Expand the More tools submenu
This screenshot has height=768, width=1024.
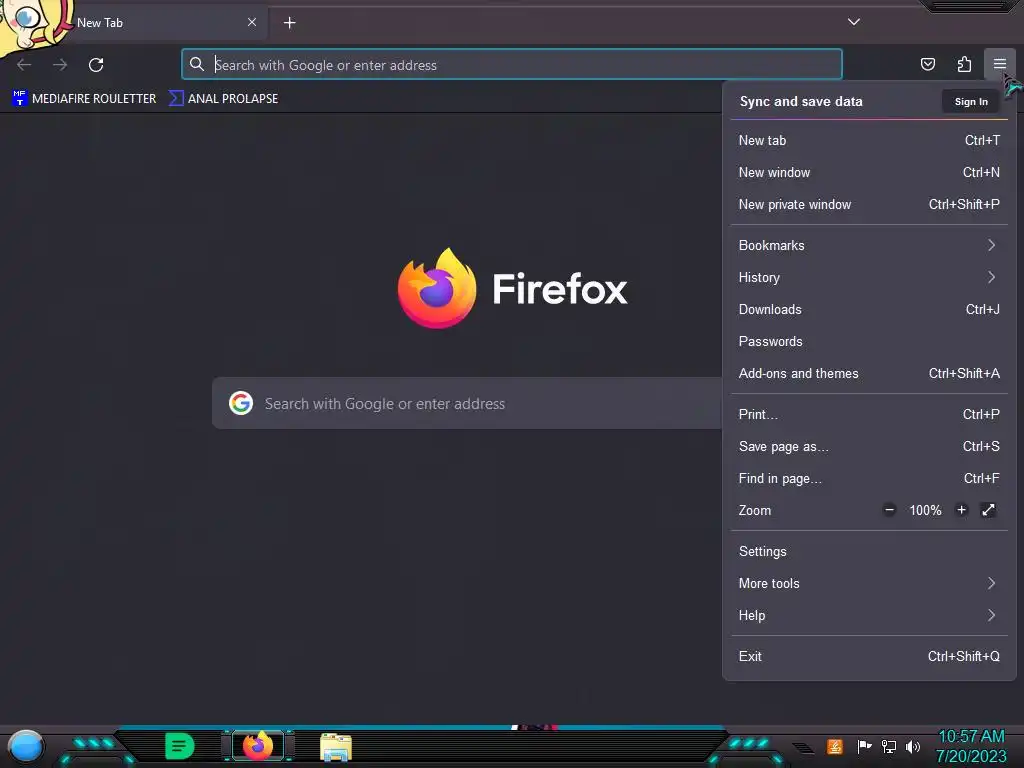click(869, 584)
